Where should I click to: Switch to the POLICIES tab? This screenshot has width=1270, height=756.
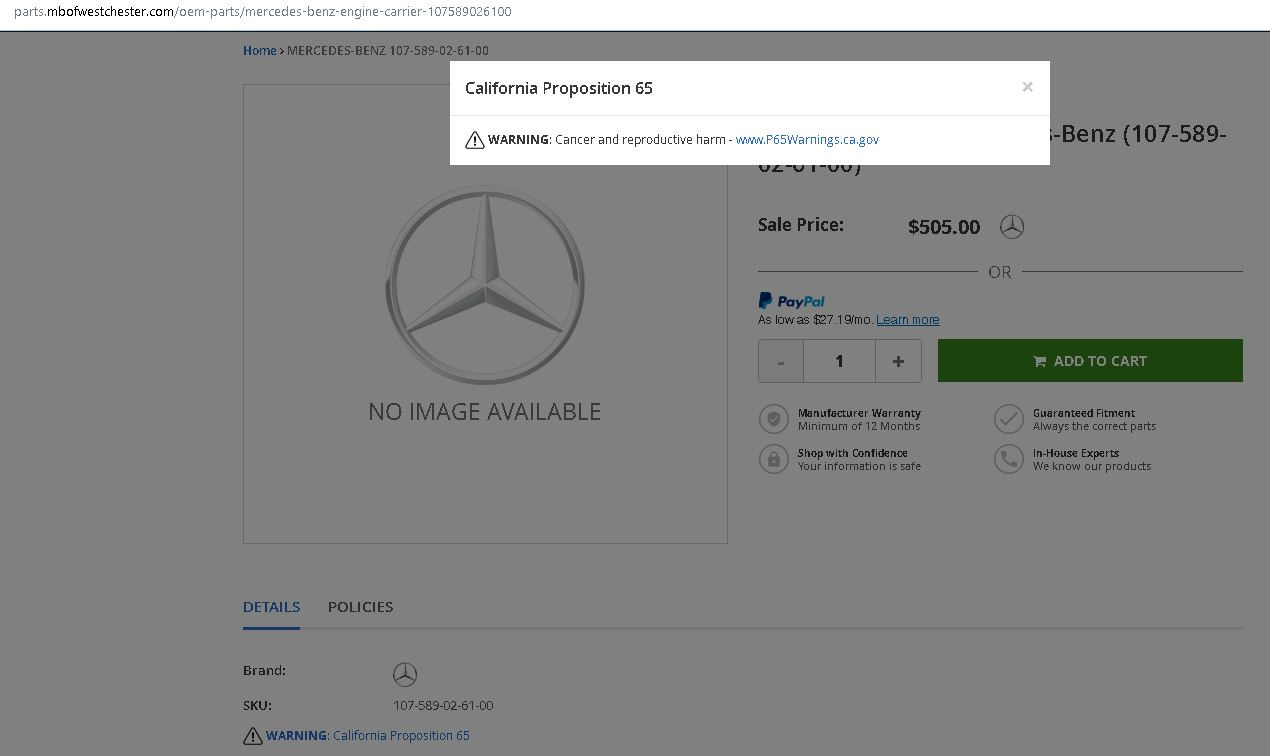pos(360,607)
